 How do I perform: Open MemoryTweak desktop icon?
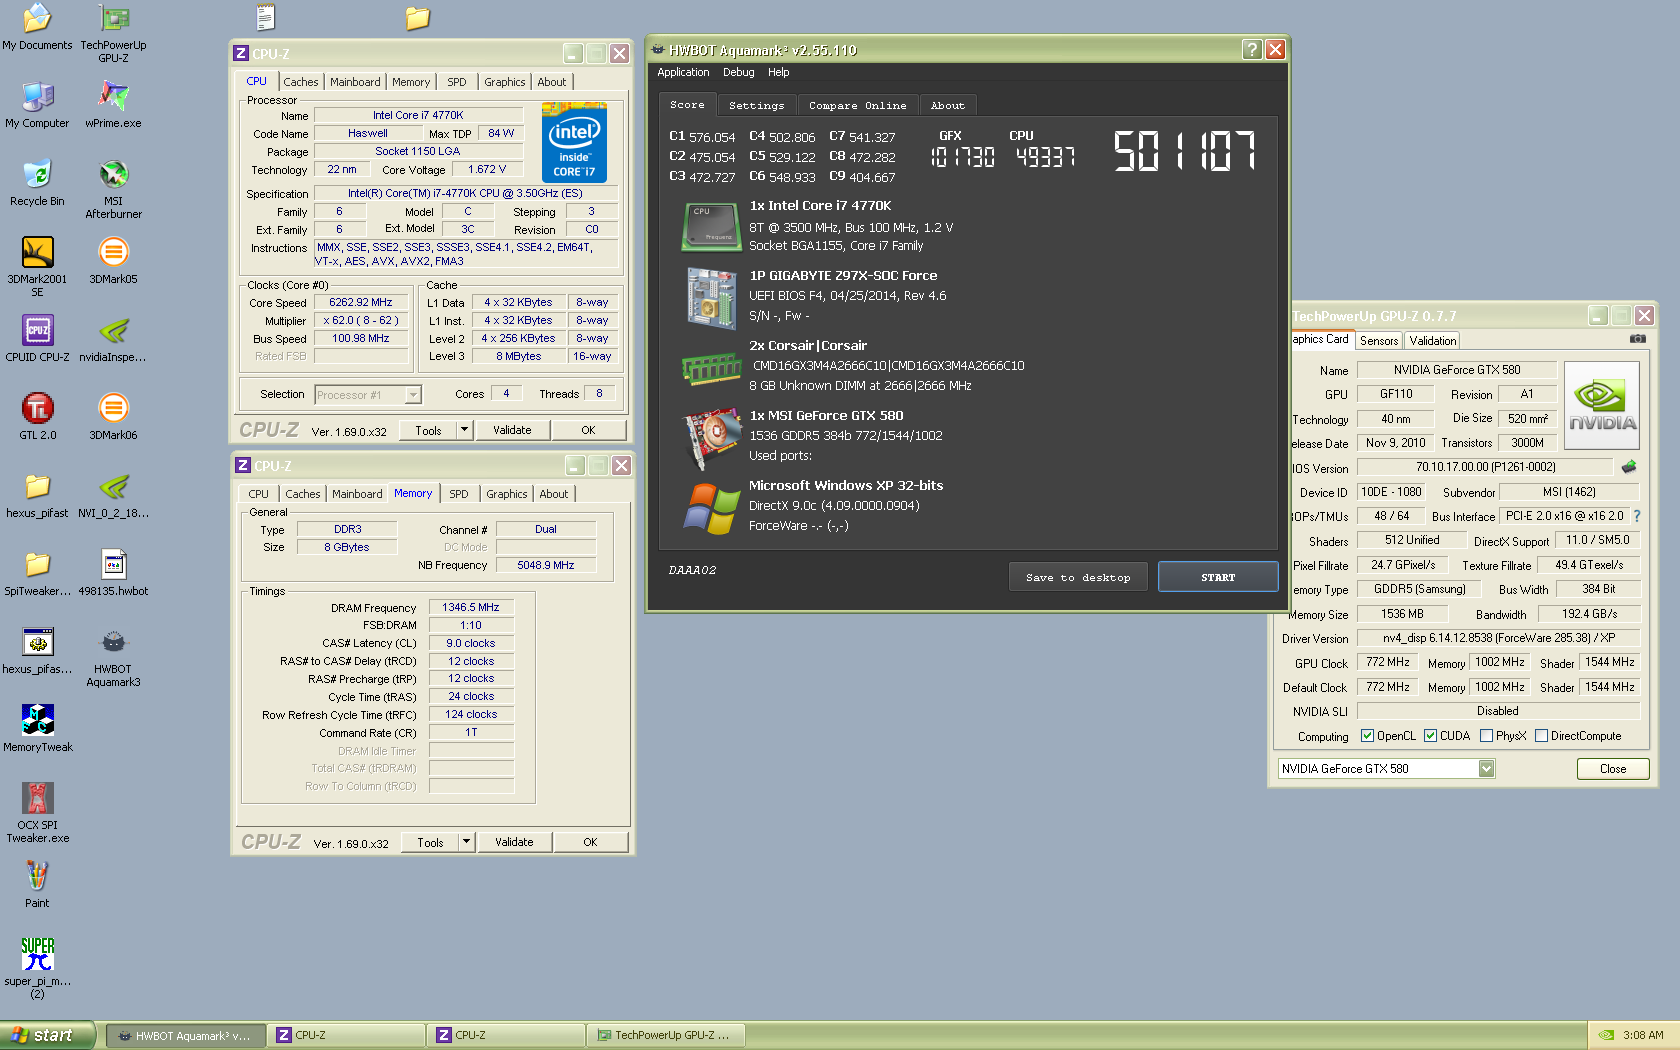click(37, 729)
